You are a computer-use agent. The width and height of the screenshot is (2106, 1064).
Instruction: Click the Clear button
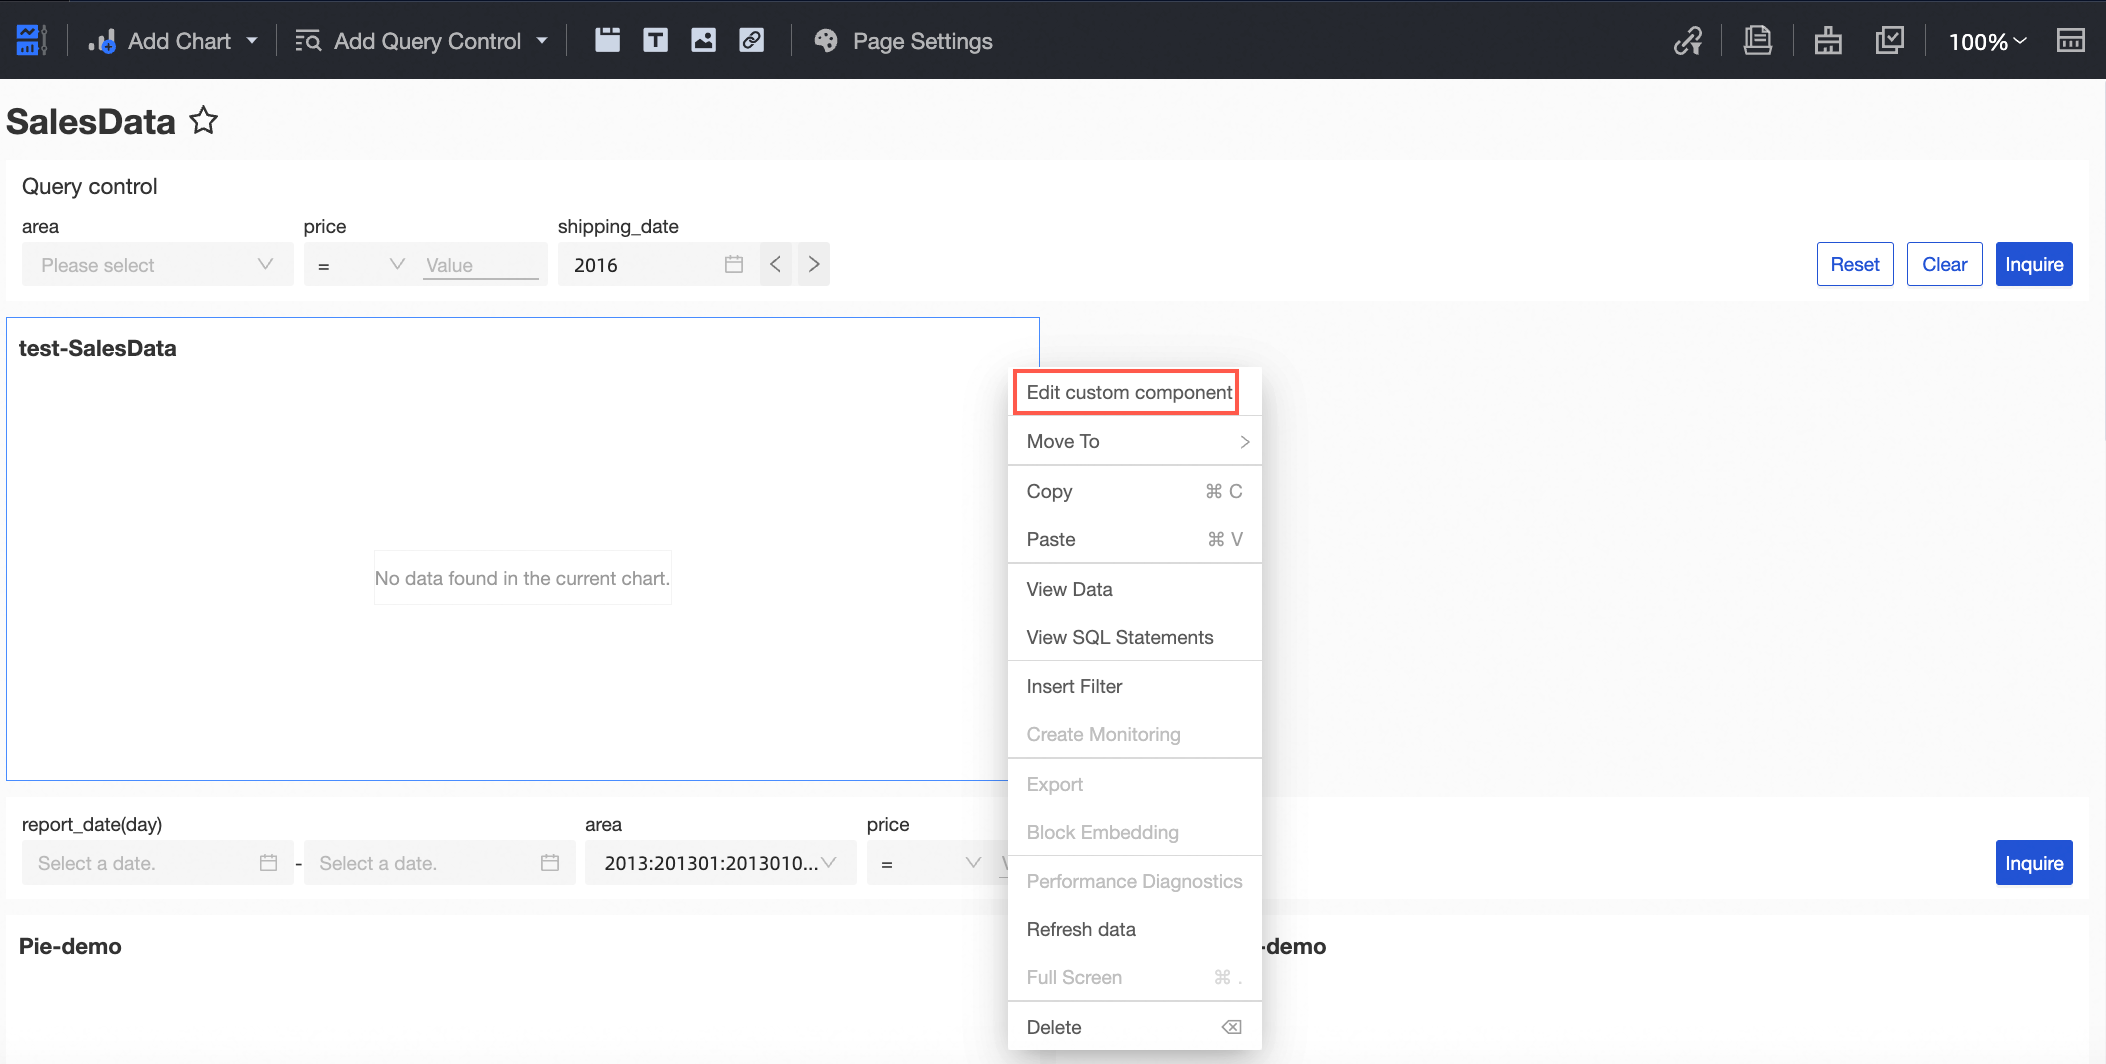(1945, 264)
